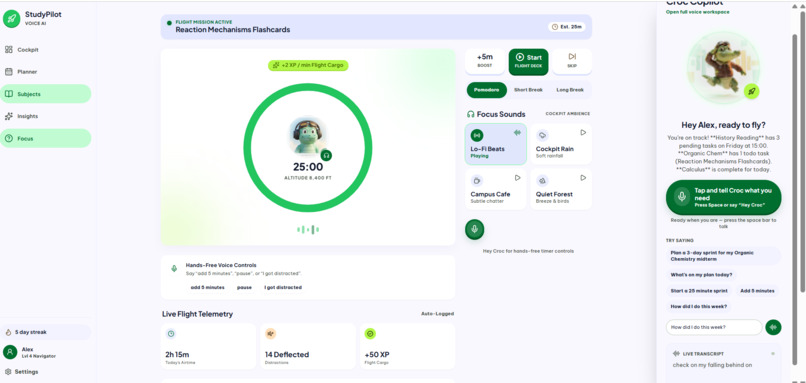Click the Cockpit Rain cloud icon
This screenshot has height=383, width=806.
click(x=542, y=135)
